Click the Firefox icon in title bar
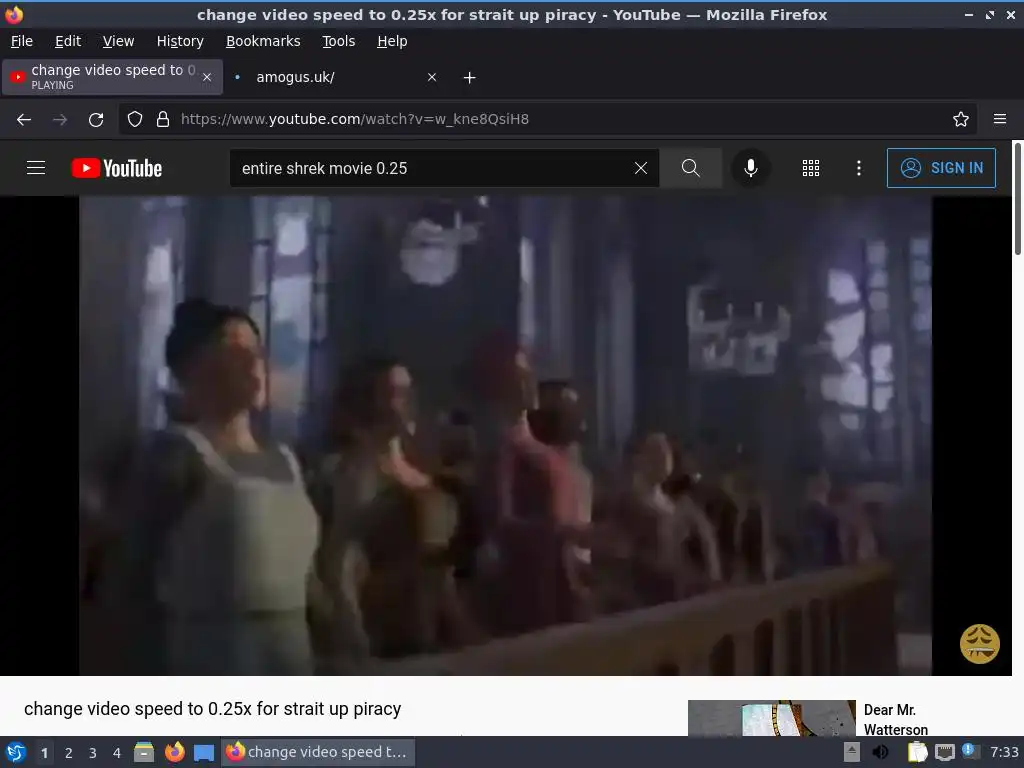The image size is (1024, 768). coord(14,14)
